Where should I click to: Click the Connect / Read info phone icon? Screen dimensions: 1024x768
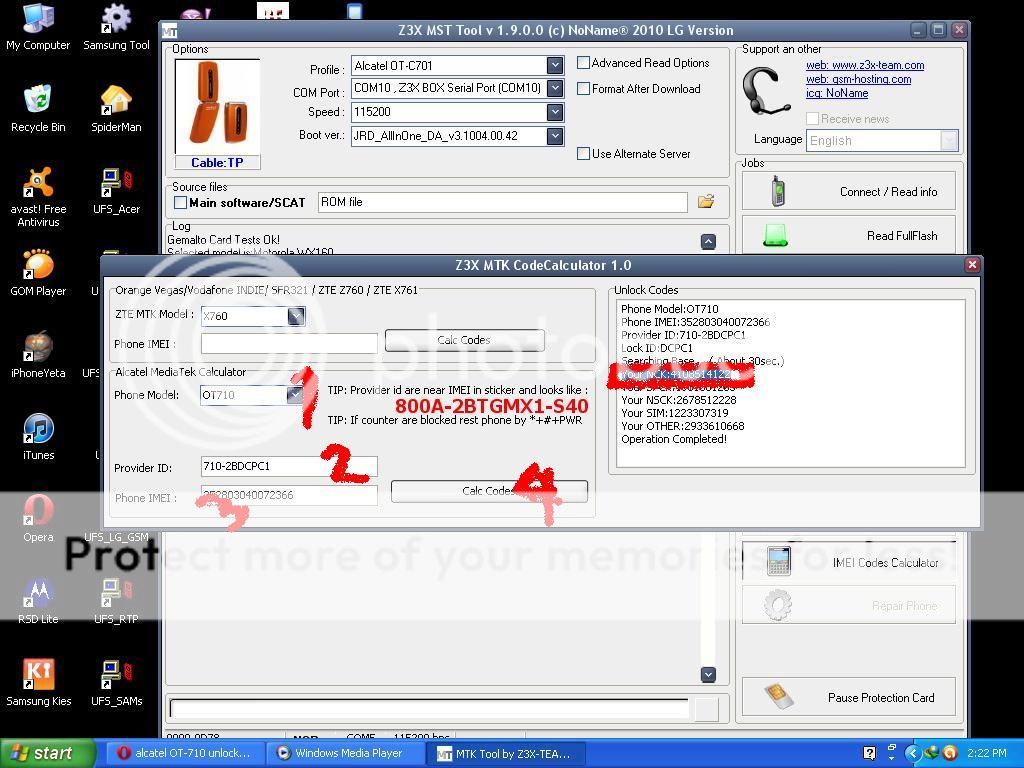pos(777,191)
